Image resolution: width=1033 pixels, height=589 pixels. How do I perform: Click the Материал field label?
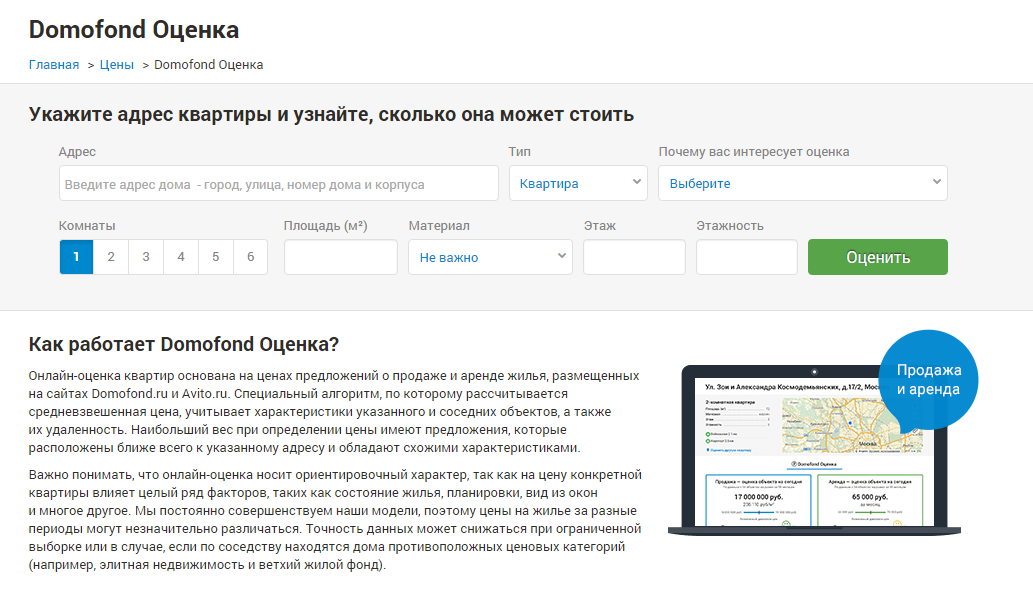pyautogui.click(x=439, y=225)
